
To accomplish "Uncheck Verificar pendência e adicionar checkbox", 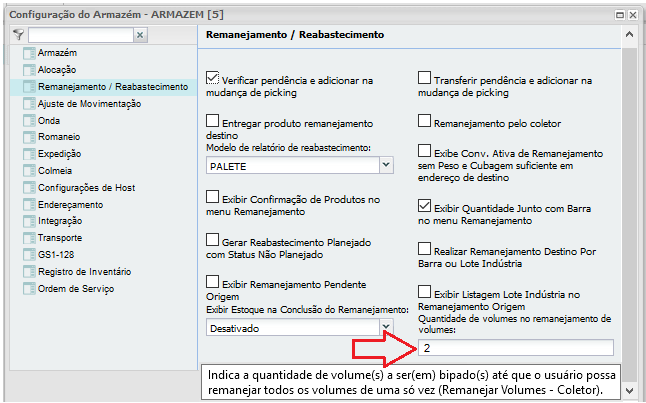I will [212, 78].
